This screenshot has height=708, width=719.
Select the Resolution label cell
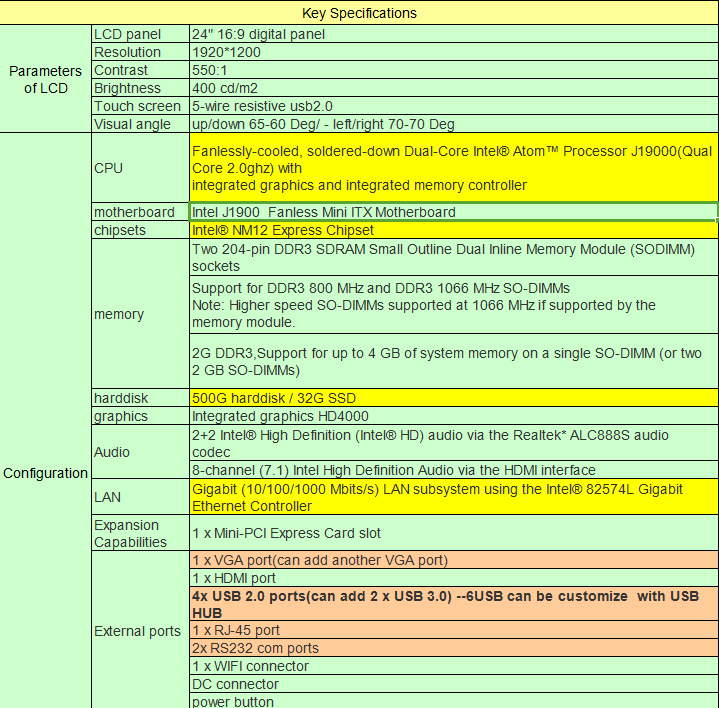click(140, 52)
